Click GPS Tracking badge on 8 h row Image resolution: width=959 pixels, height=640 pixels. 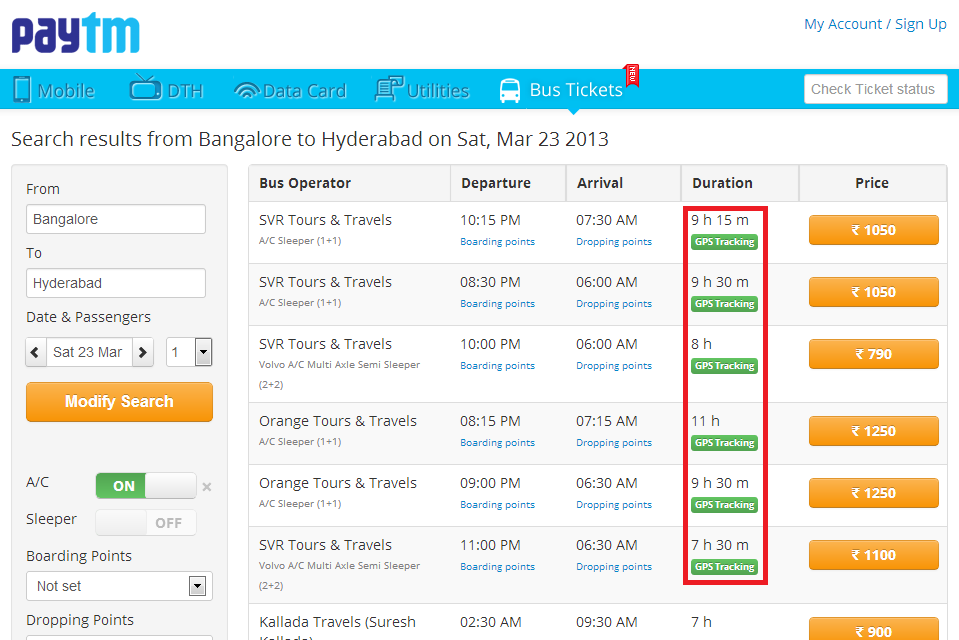coord(724,366)
